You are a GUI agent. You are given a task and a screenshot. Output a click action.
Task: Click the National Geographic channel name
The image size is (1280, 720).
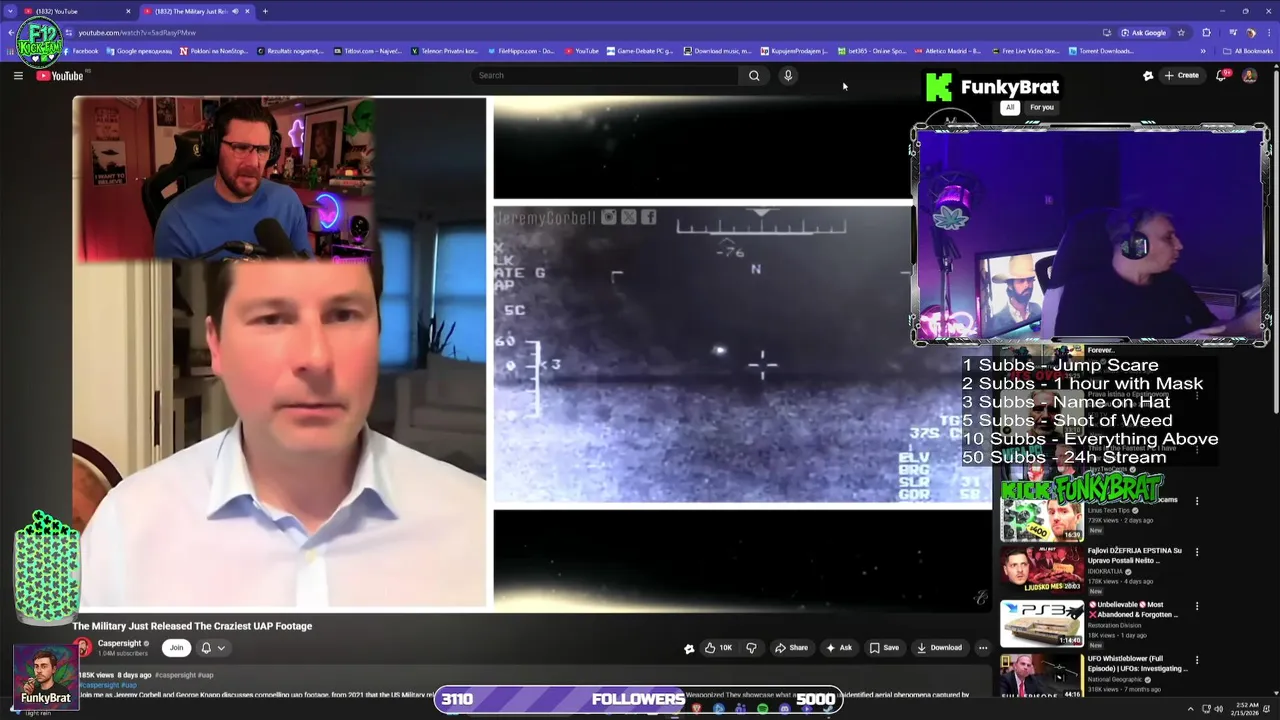[x=1115, y=679]
